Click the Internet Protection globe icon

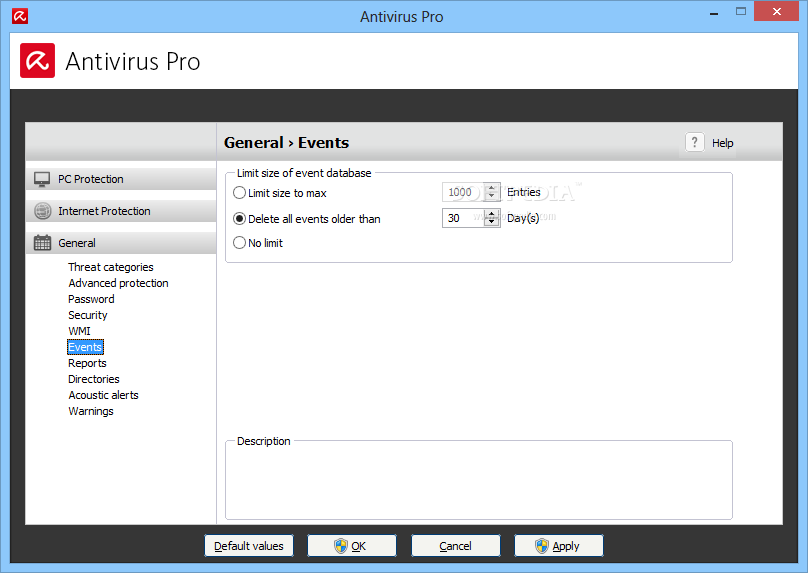42,211
